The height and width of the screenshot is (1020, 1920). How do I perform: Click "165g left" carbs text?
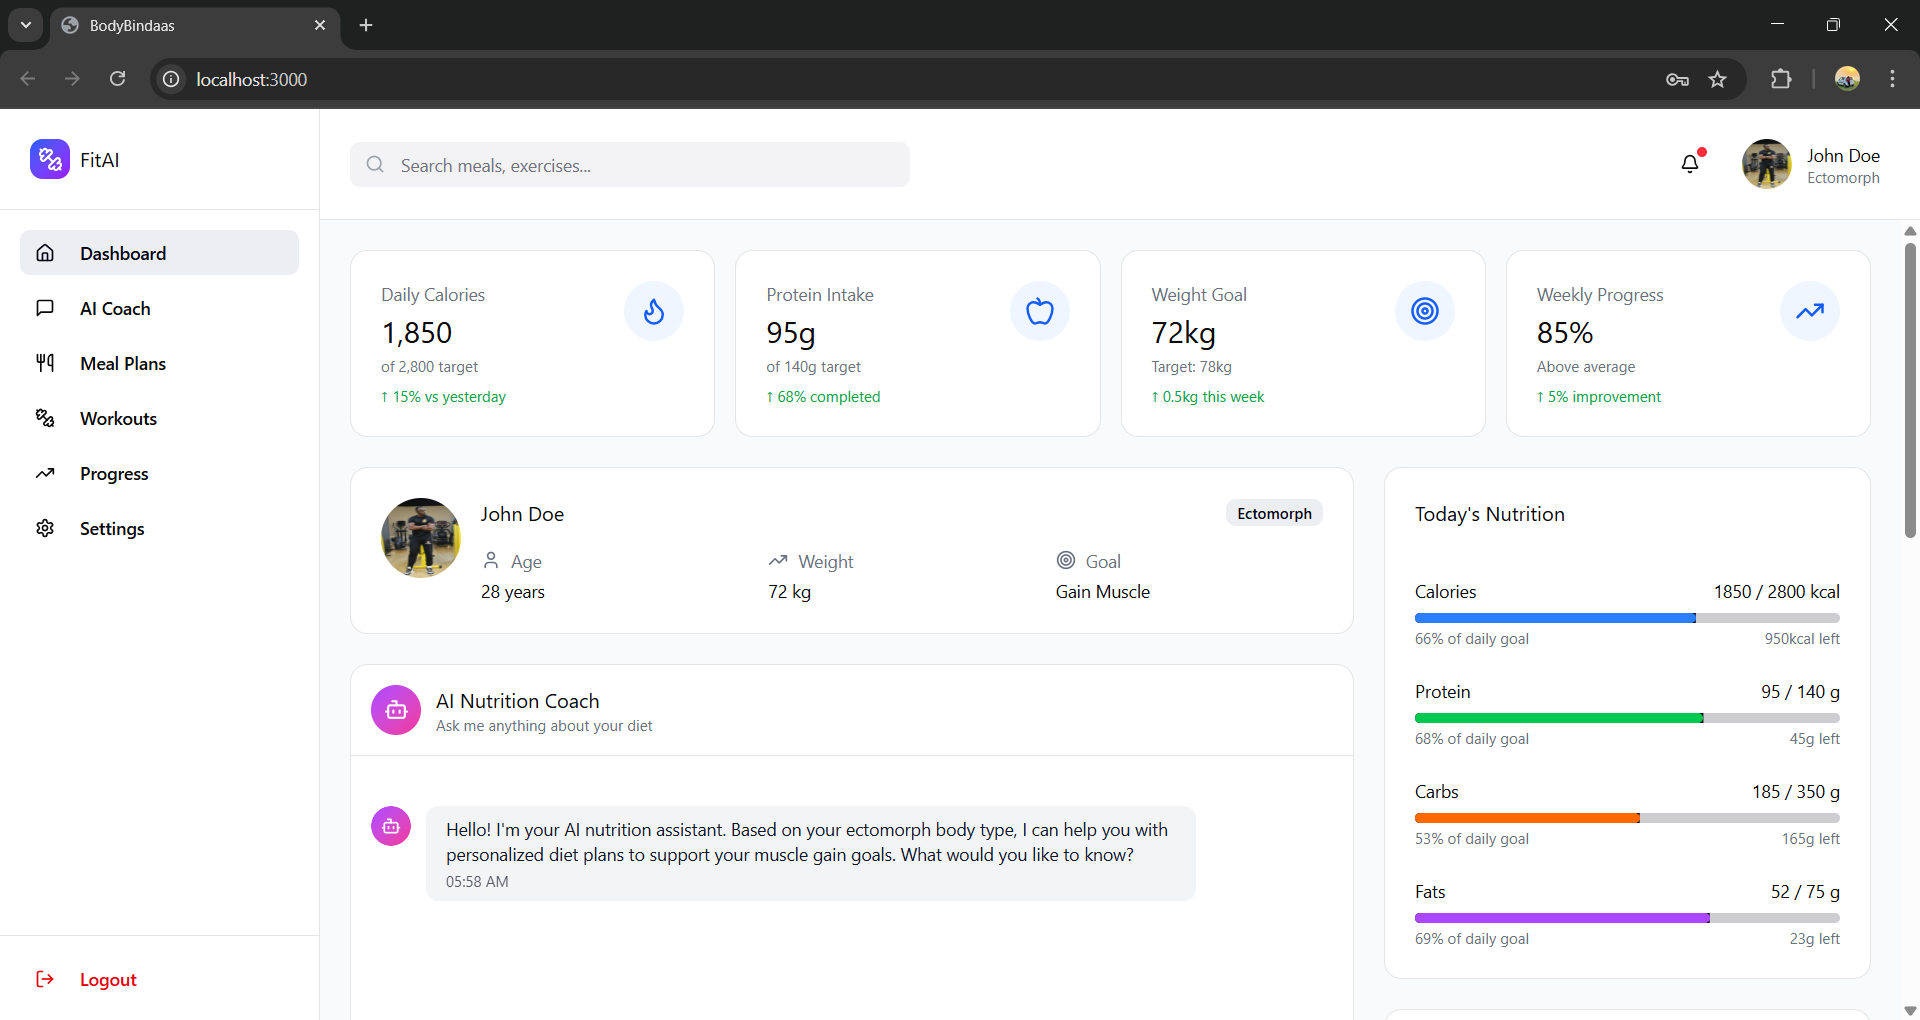(1810, 839)
